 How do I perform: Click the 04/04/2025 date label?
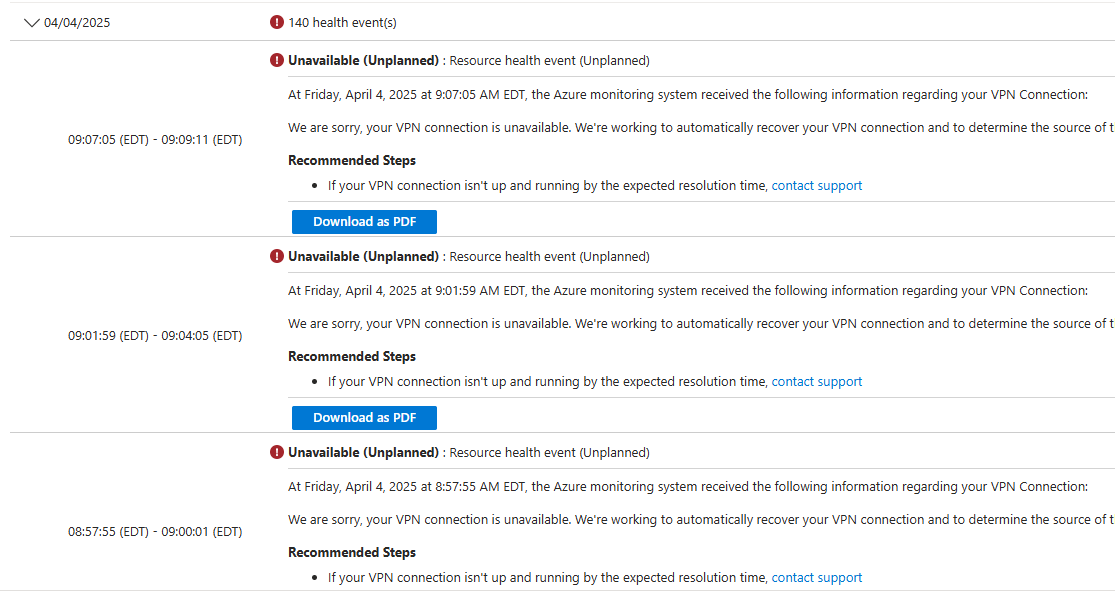pyautogui.click(x=77, y=22)
